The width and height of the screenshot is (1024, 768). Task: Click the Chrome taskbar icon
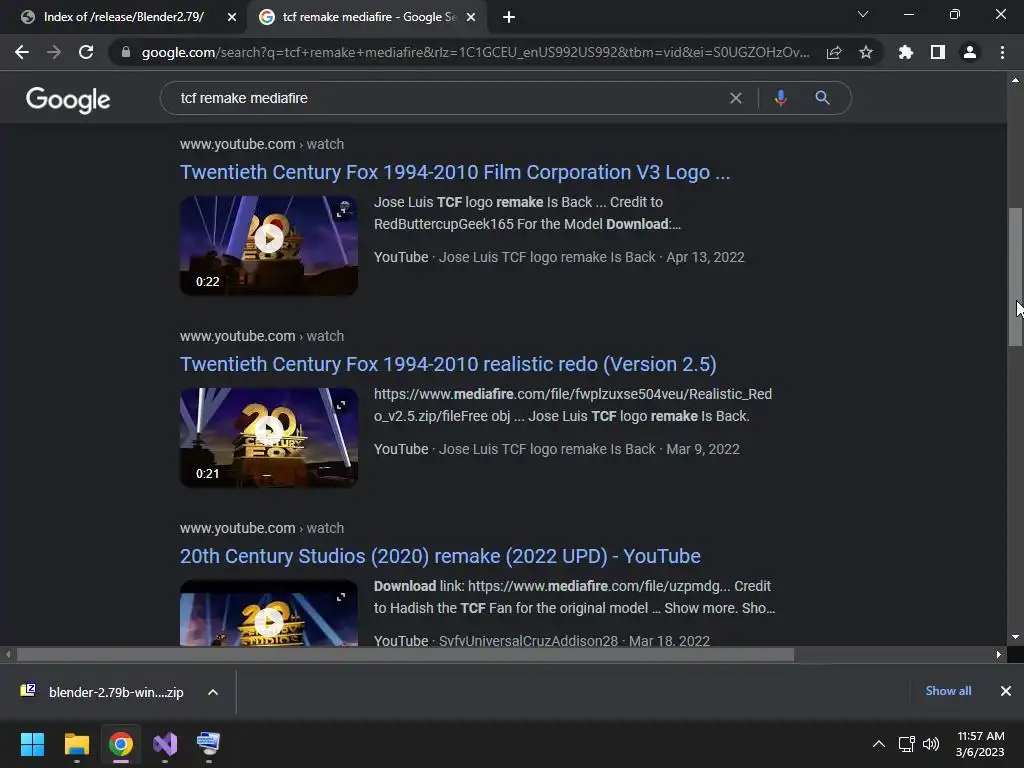click(x=121, y=744)
